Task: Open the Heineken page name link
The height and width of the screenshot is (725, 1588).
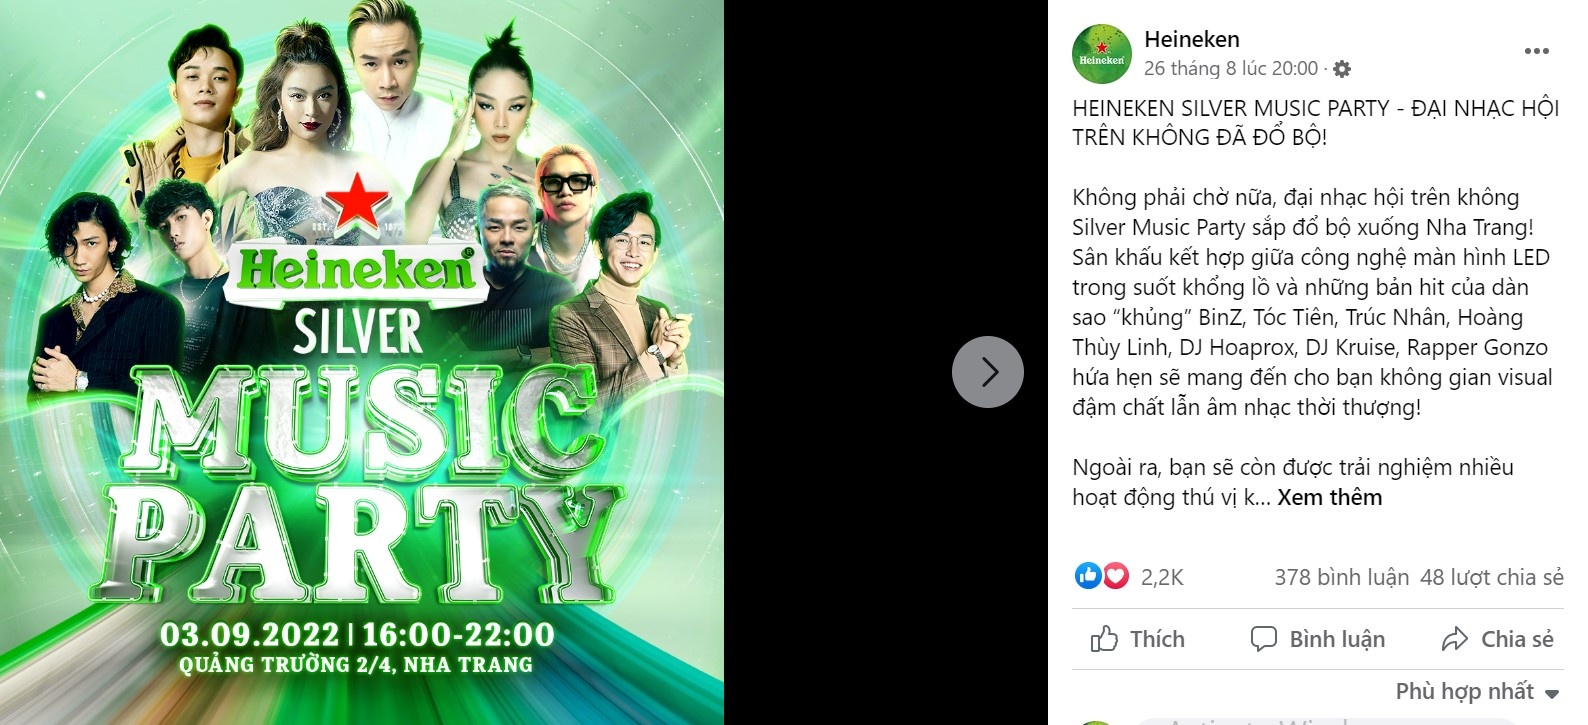Action: [1191, 39]
